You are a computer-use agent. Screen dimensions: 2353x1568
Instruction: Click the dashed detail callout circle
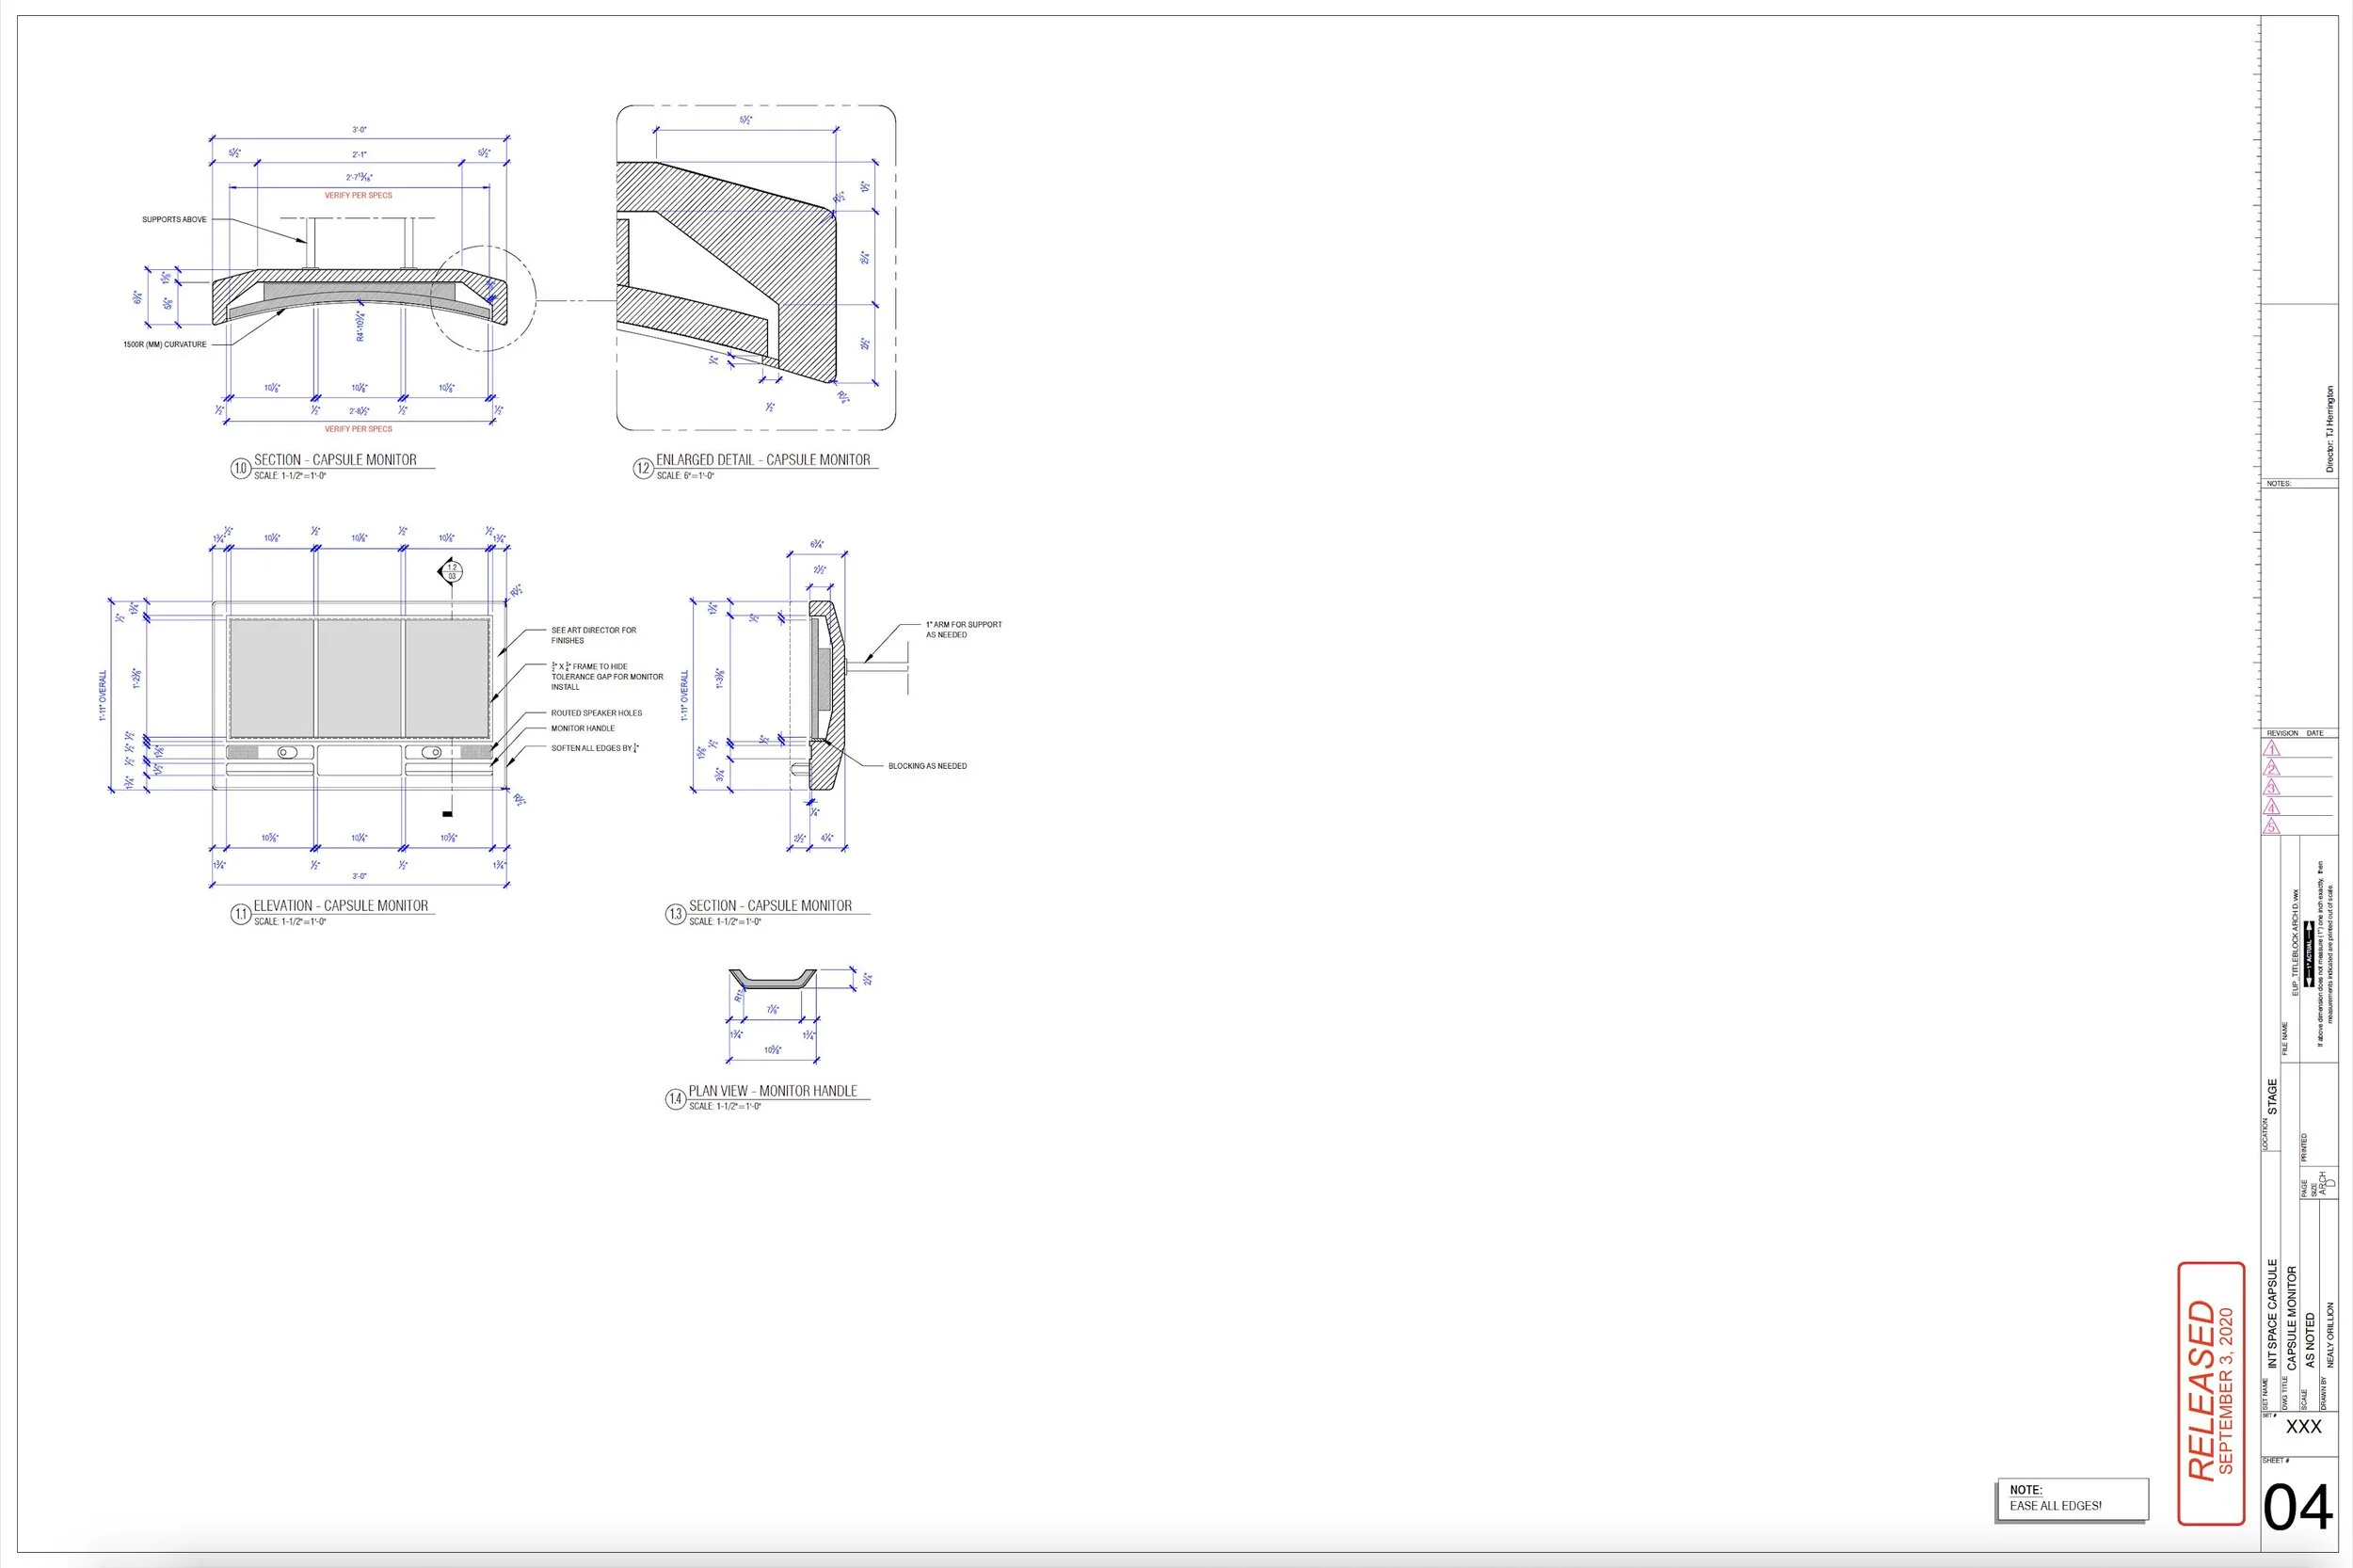point(484,298)
